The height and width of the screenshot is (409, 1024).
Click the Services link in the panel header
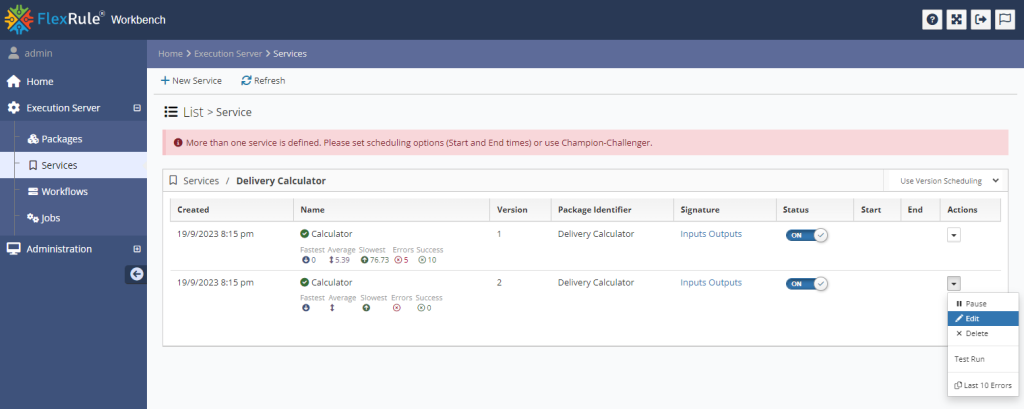(x=201, y=181)
